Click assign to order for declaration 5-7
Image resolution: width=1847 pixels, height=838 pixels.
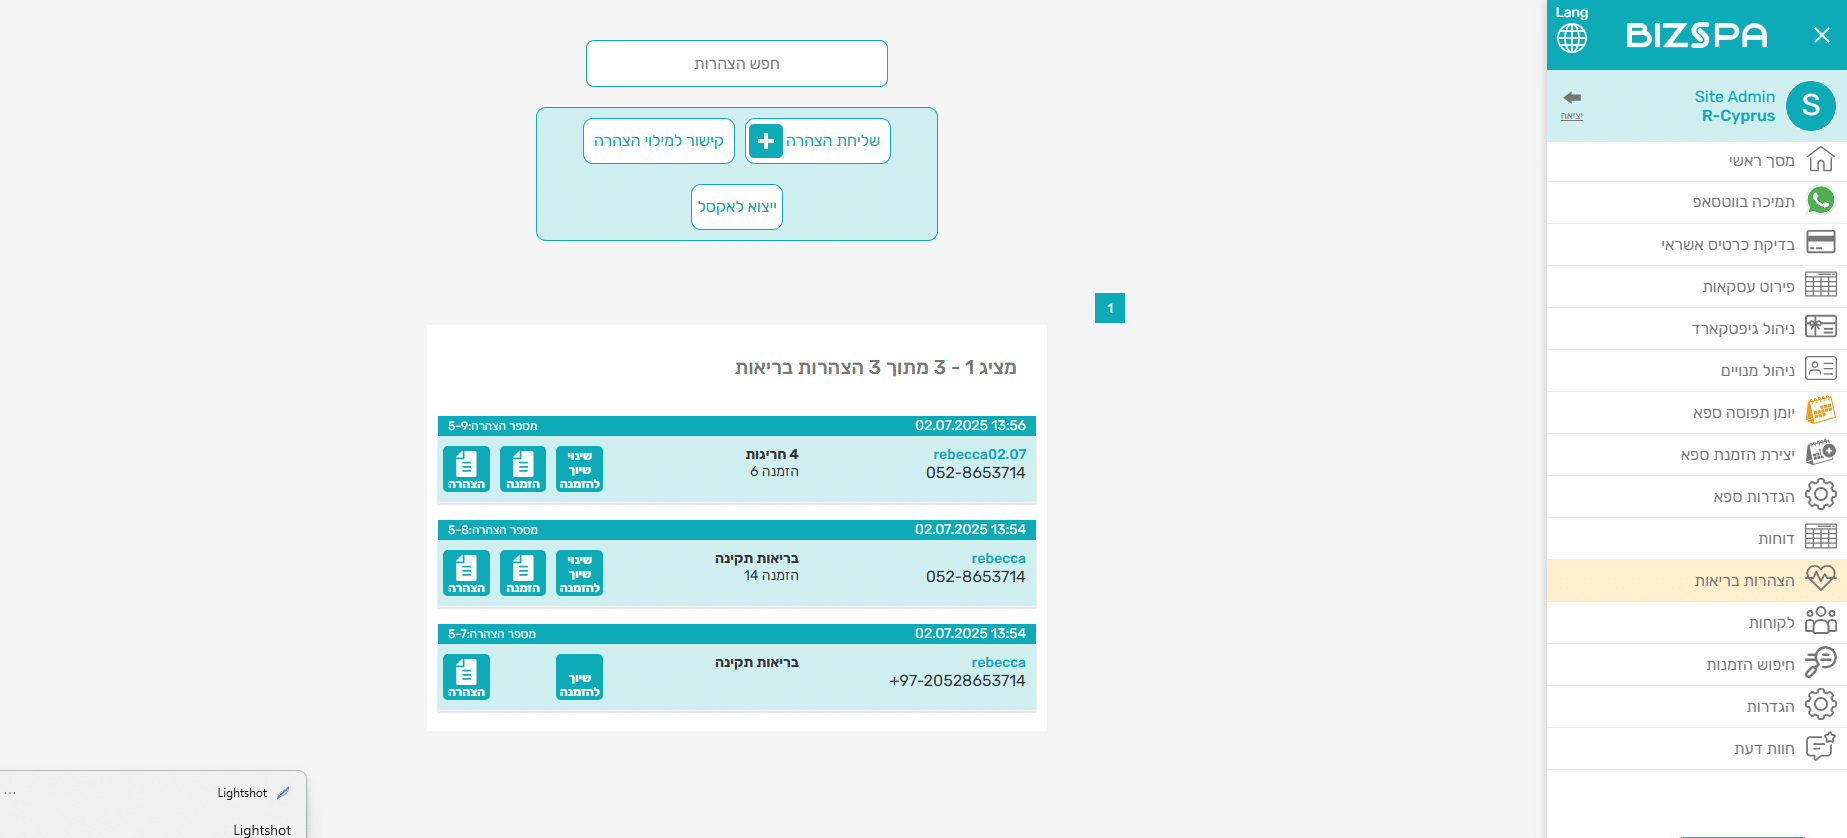tap(579, 677)
